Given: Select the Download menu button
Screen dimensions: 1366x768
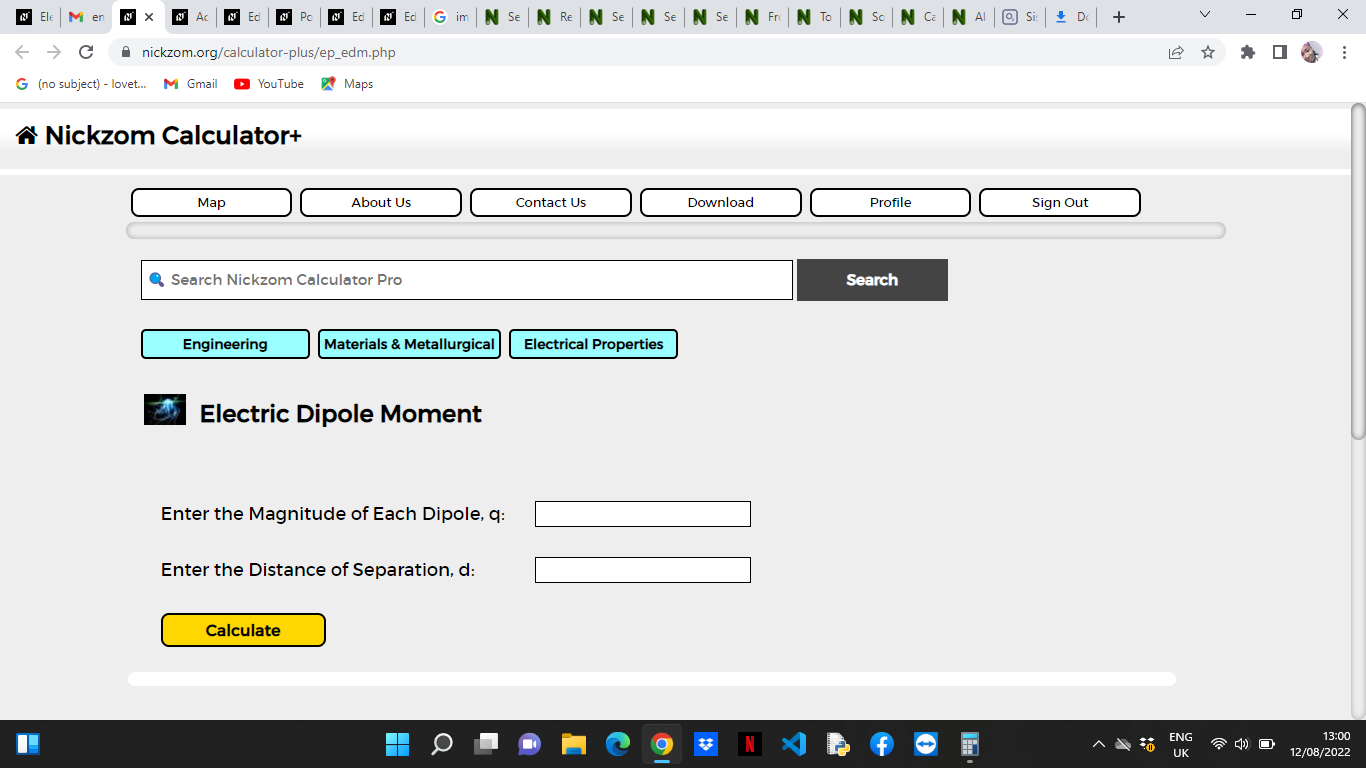Looking at the screenshot, I should [x=721, y=202].
